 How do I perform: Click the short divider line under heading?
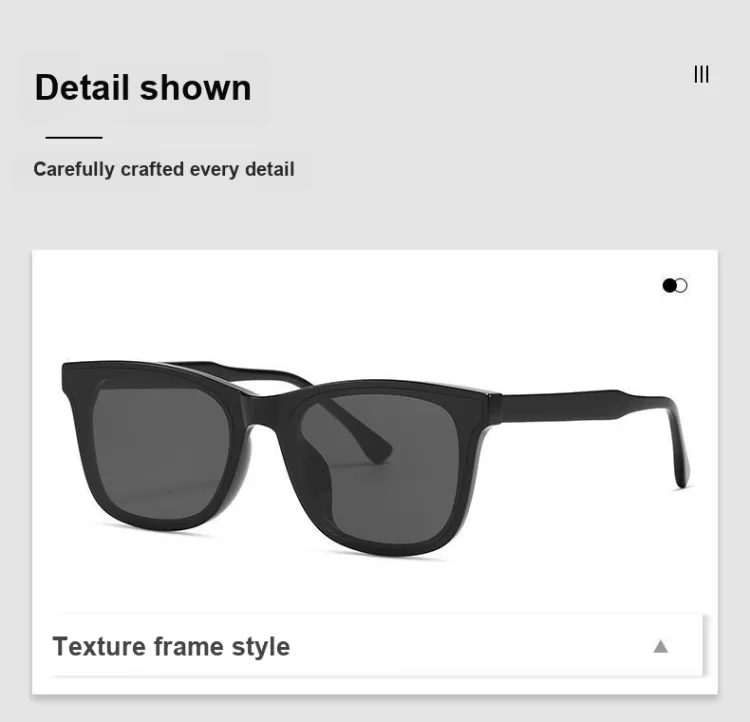coord(74,137)
